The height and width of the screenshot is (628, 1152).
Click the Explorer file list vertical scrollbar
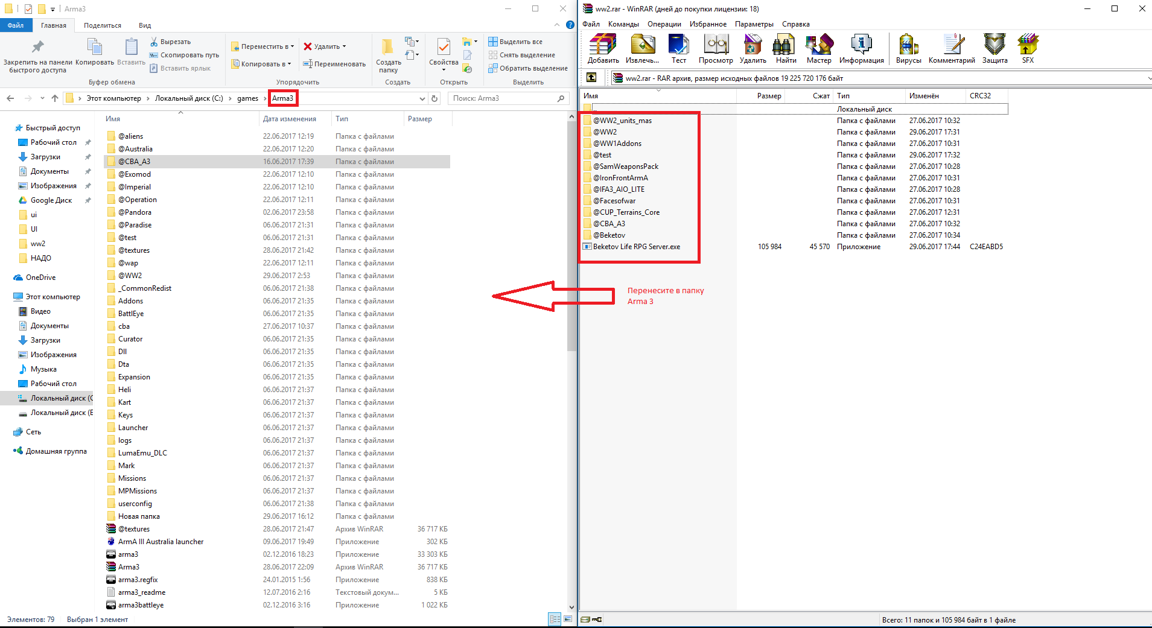(572, 362)
